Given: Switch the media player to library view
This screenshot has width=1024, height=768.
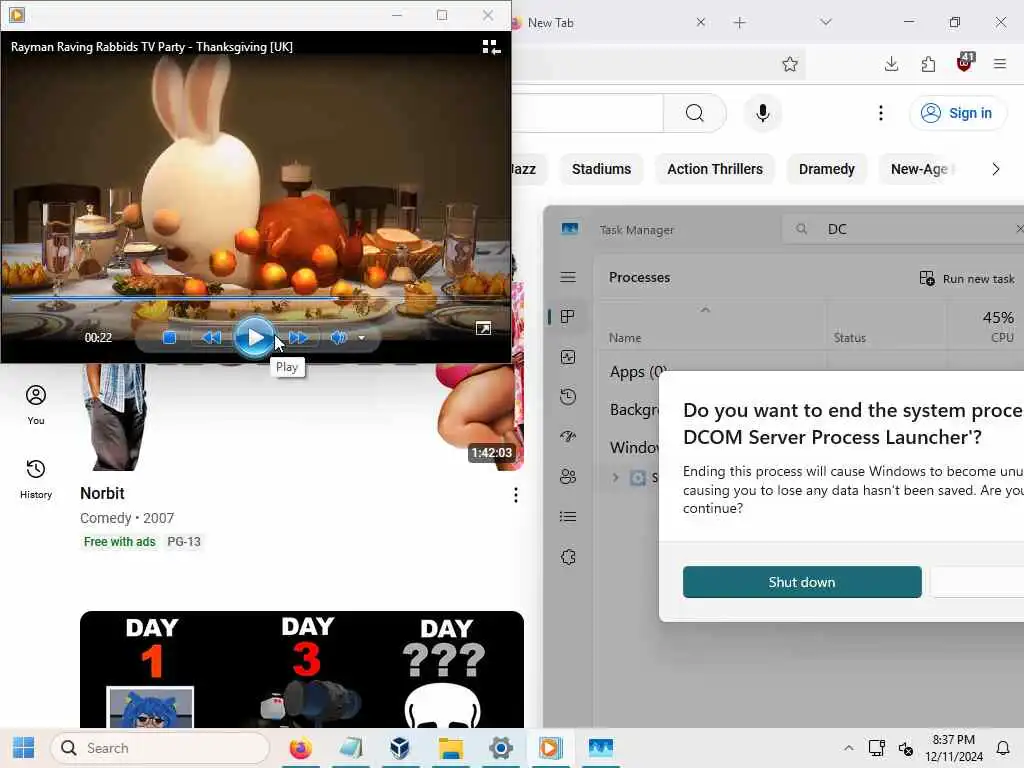Looking at the screenshot, I should click(491, 47).
